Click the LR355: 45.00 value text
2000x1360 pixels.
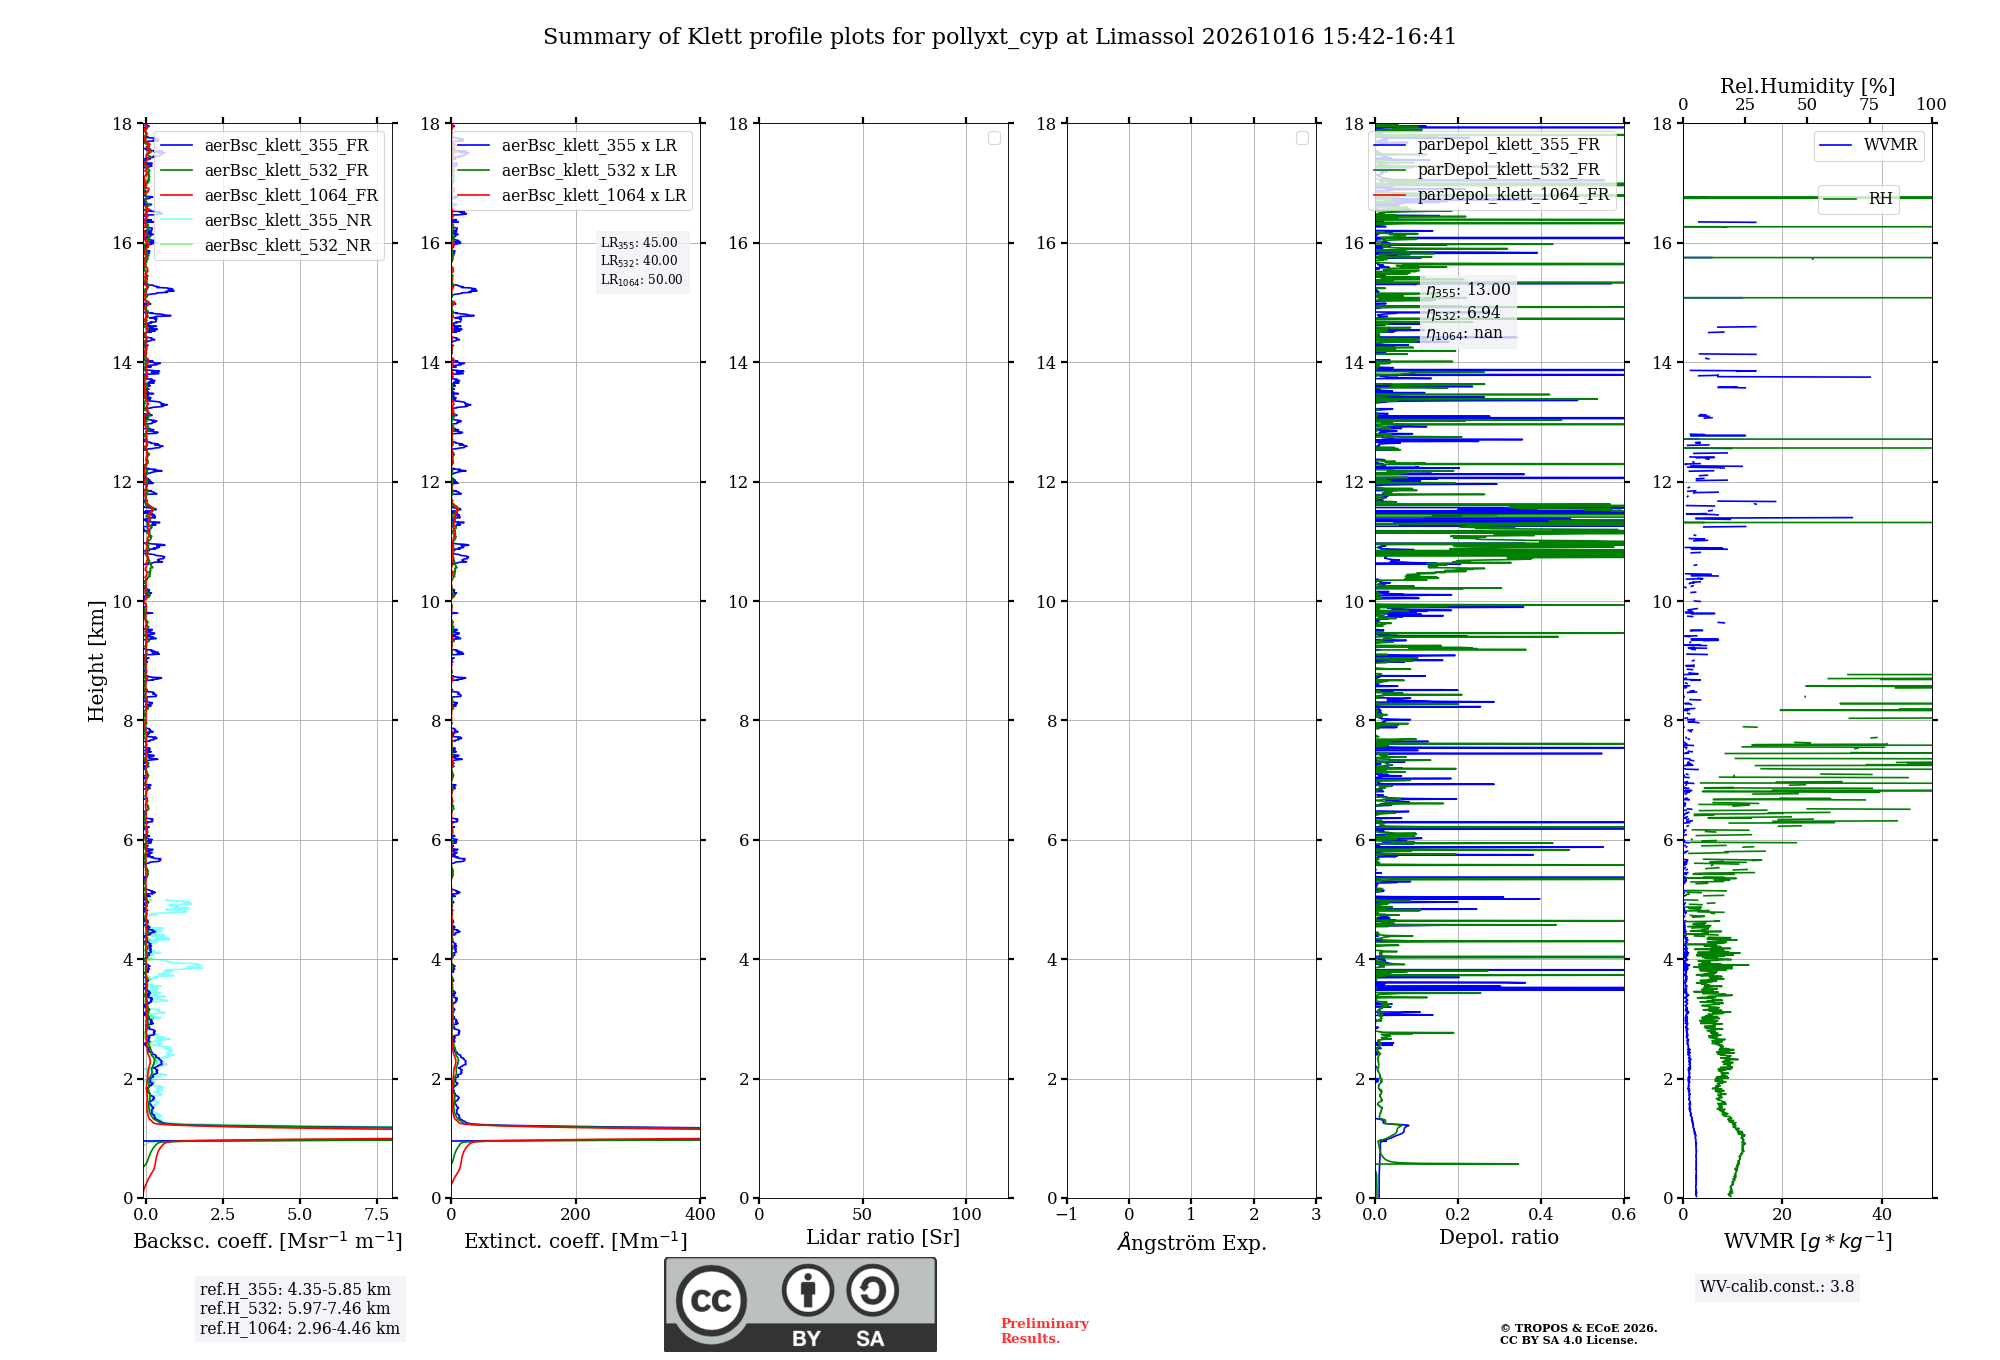pos(639,243)
